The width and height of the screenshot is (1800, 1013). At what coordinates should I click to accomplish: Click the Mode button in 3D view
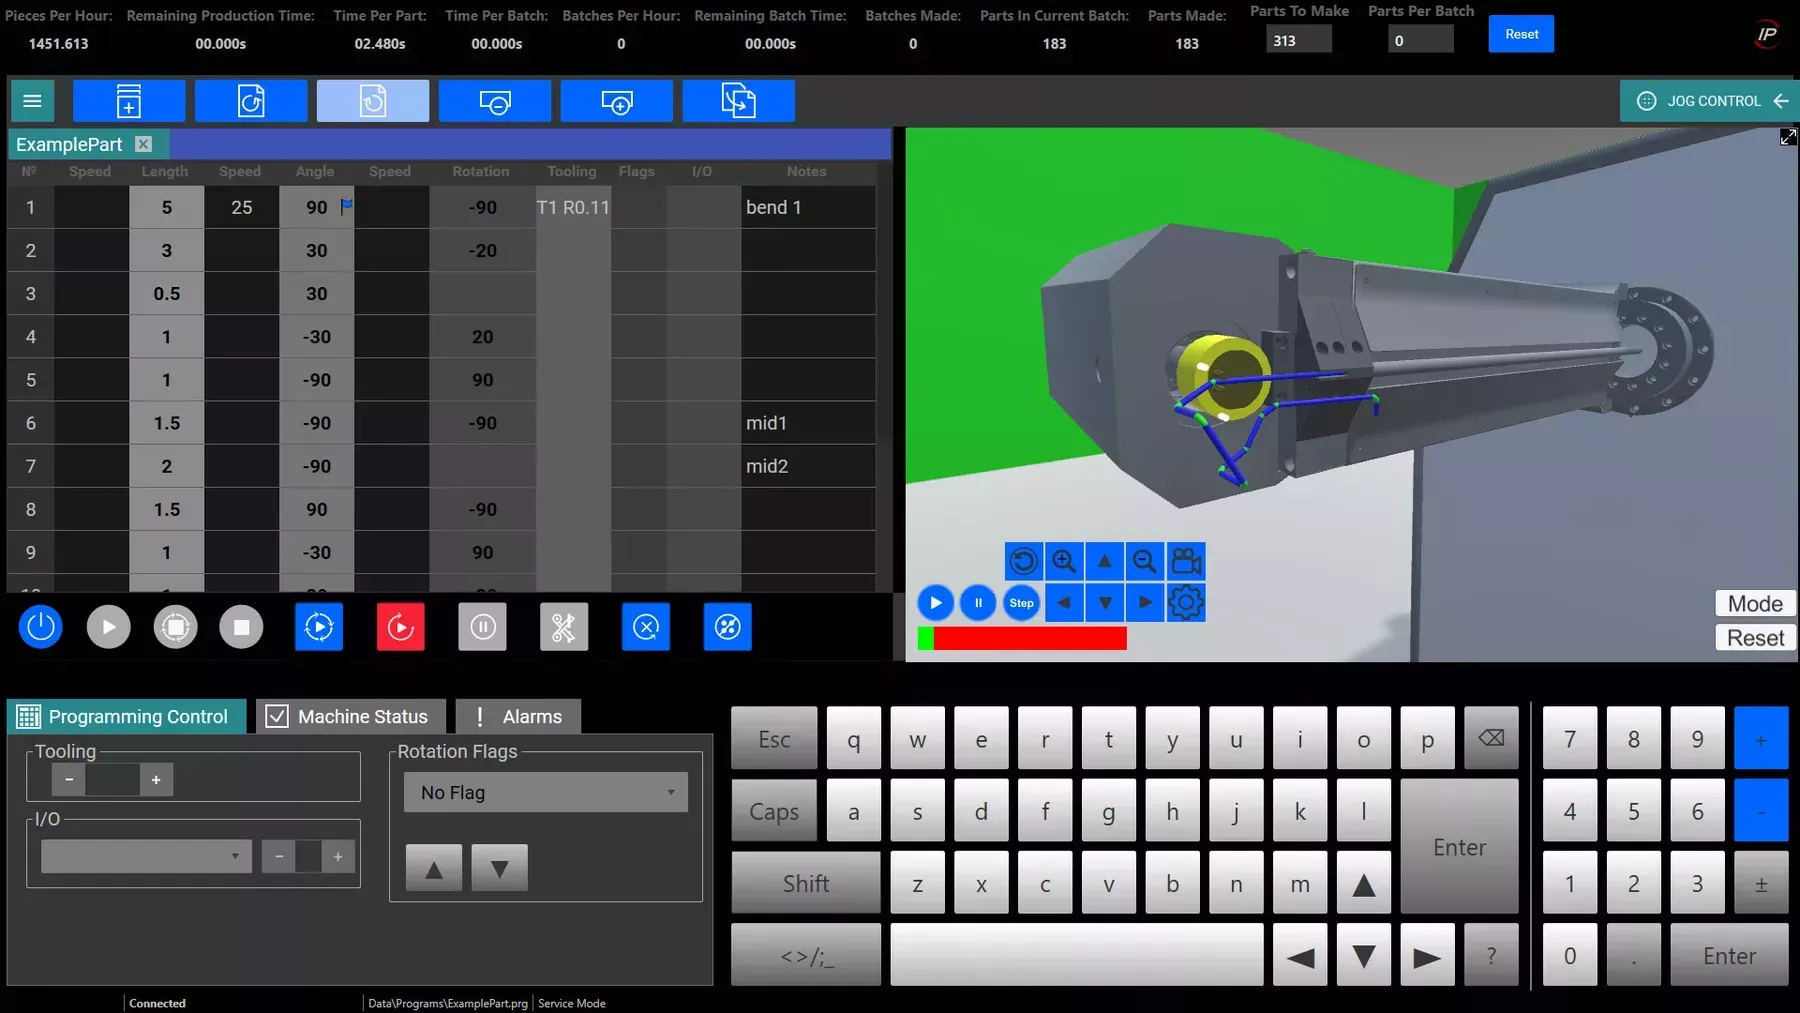click(1754, 604)
